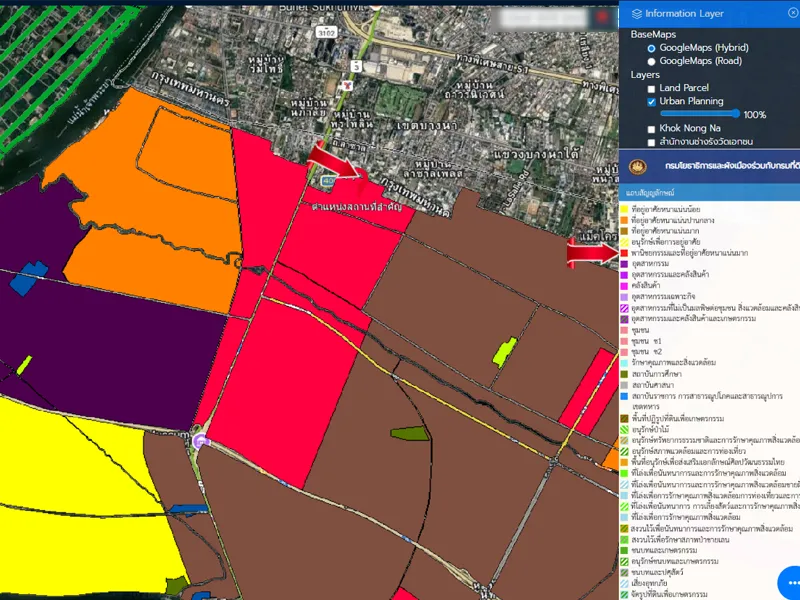
Task: Uncheck the Urban Planning layer
Action: (x=652, y=102)
